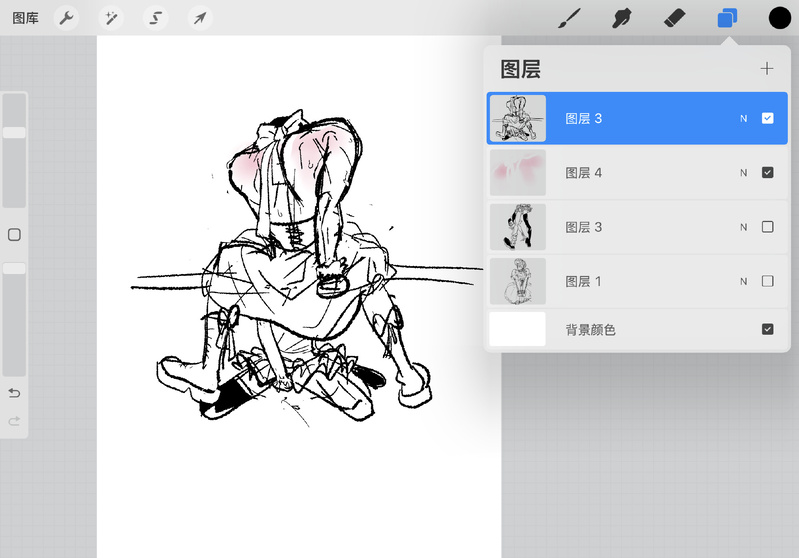
Task: Hide the selected 图层 3 top layer
Action: pos(767,118)
